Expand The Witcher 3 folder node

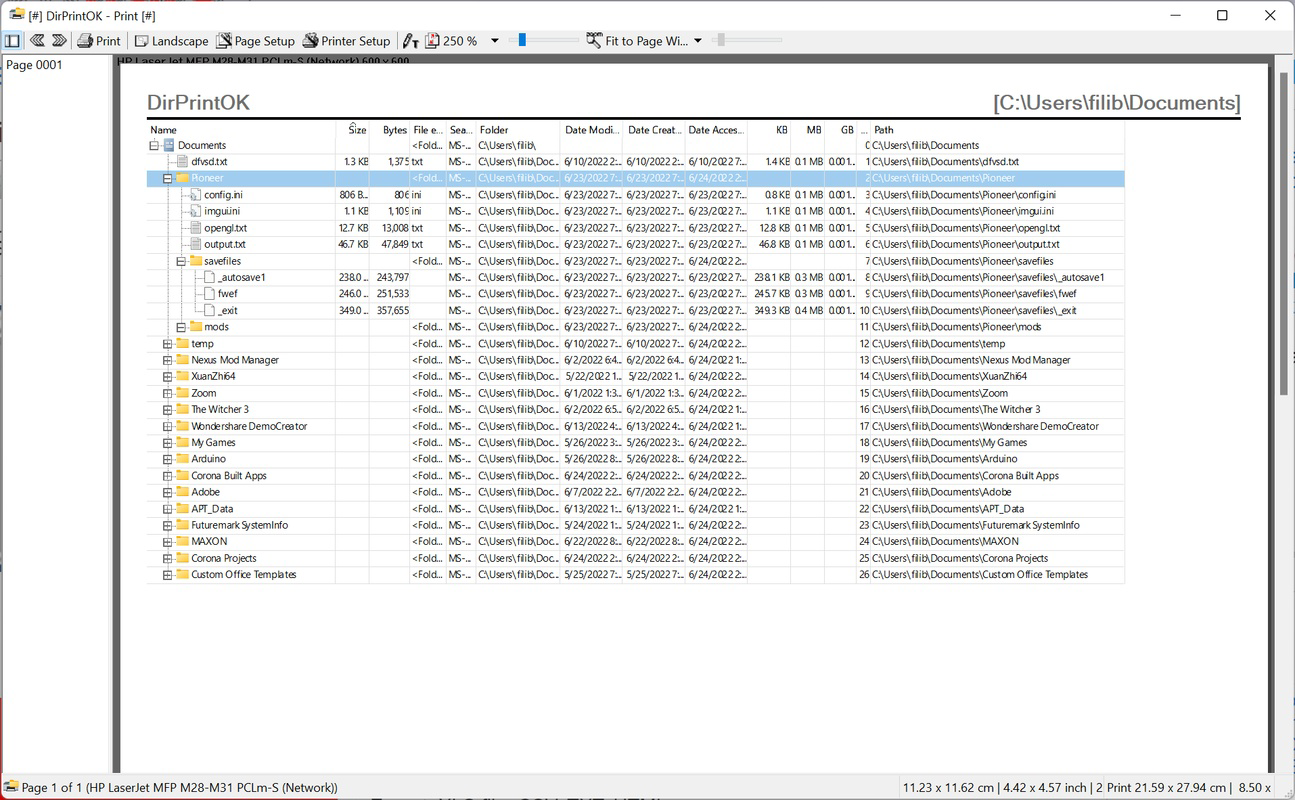166,409
